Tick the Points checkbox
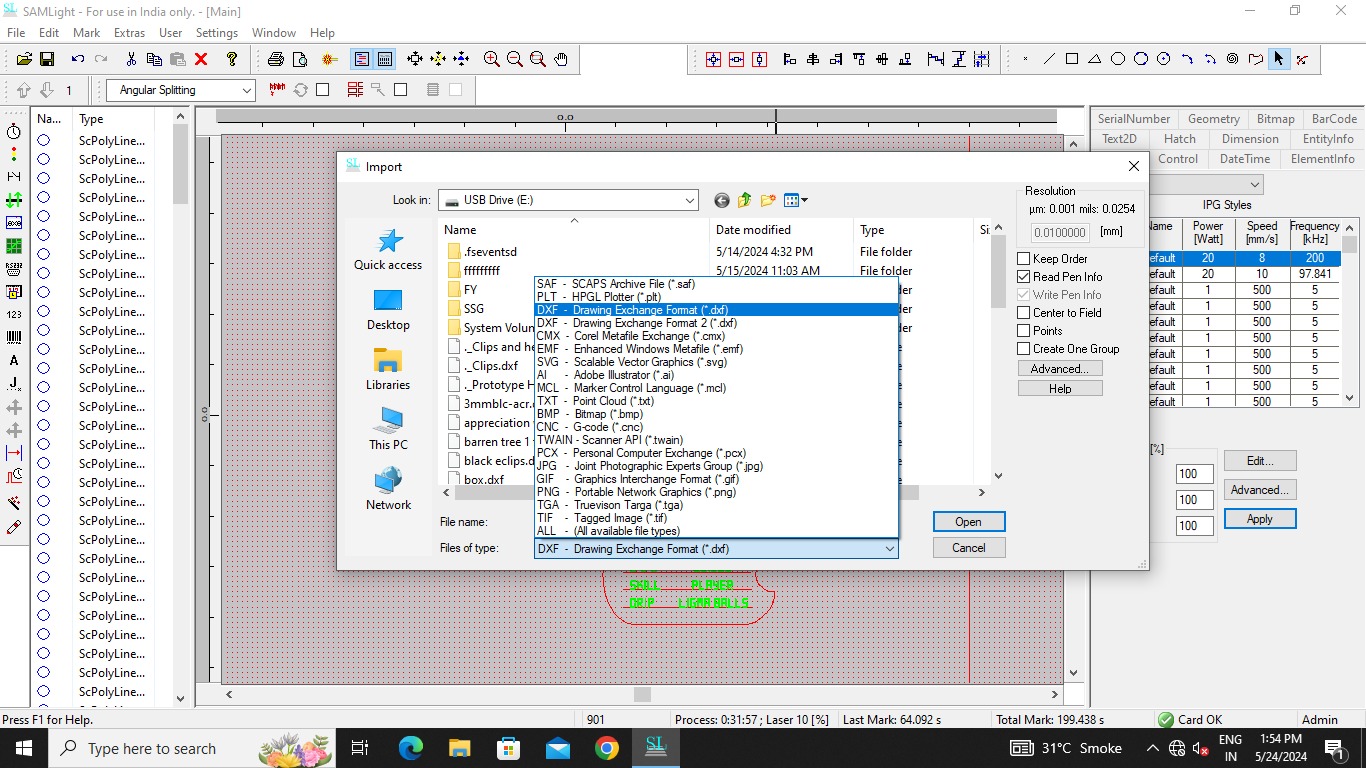Image resolution: width=1366 pixels, height=768 pixels. (x=1023, y=331)
